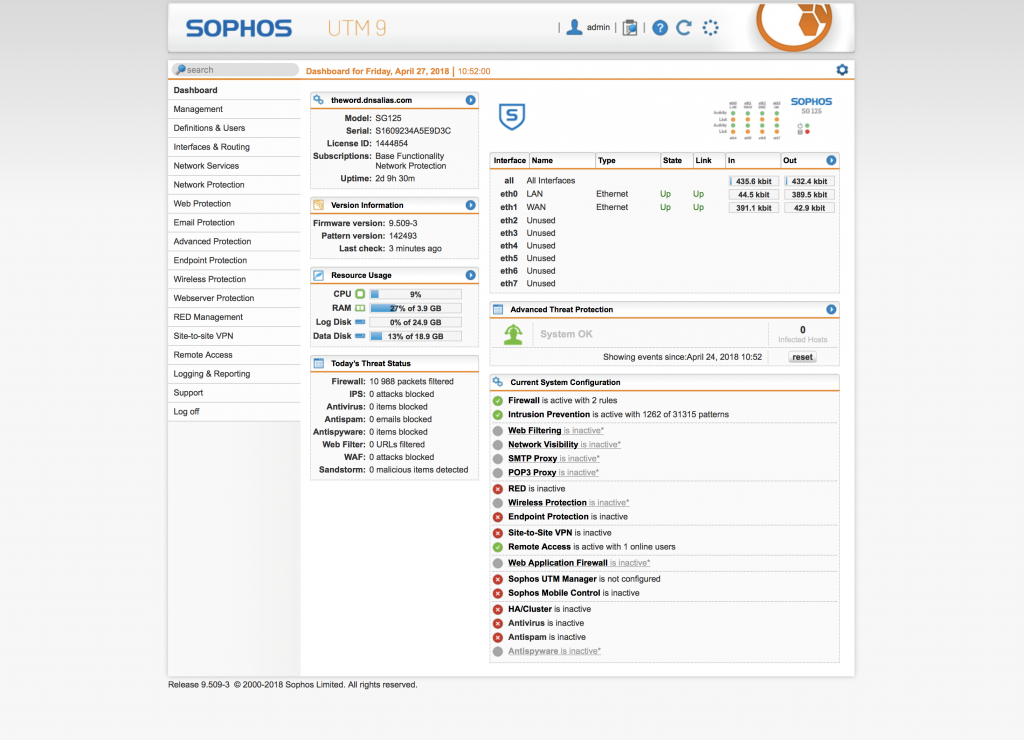The image size is (1024, 740).
Task: Click the red status icon beside HA/Cluster
Action: 498,609
